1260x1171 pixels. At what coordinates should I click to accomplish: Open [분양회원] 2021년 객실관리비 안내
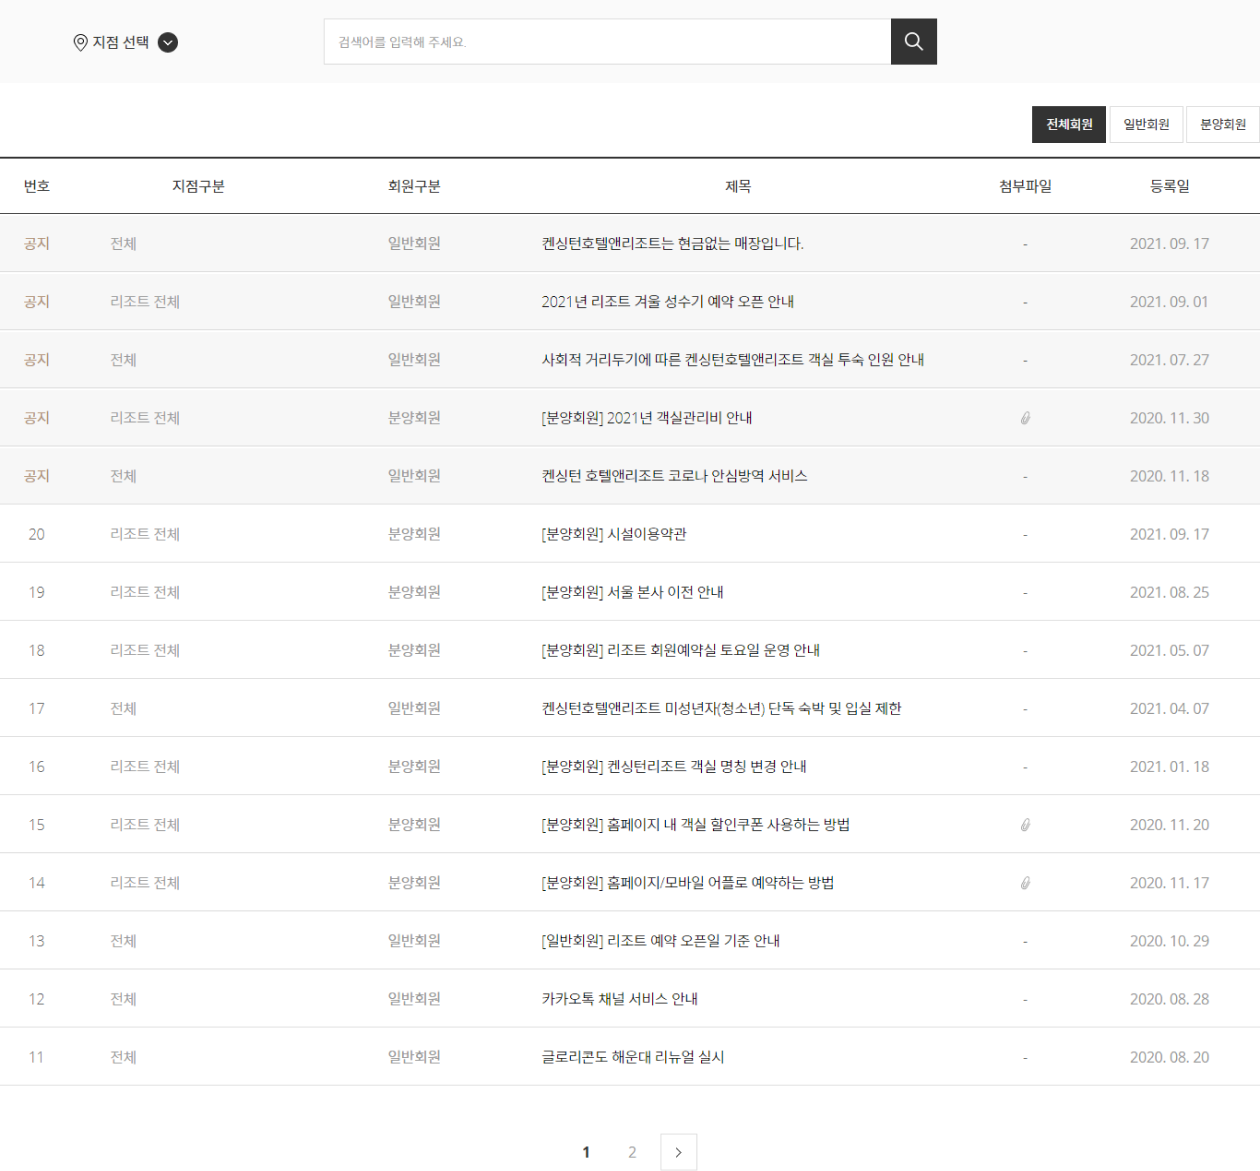pos(647,418)
